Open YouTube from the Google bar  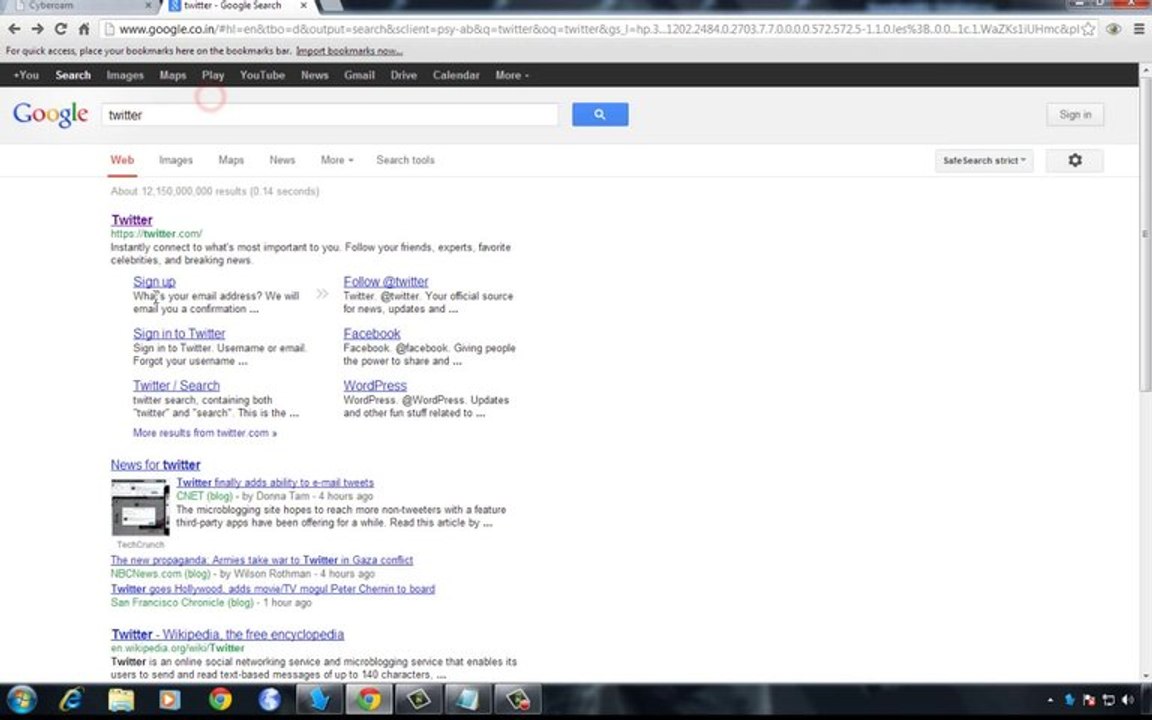262,75
